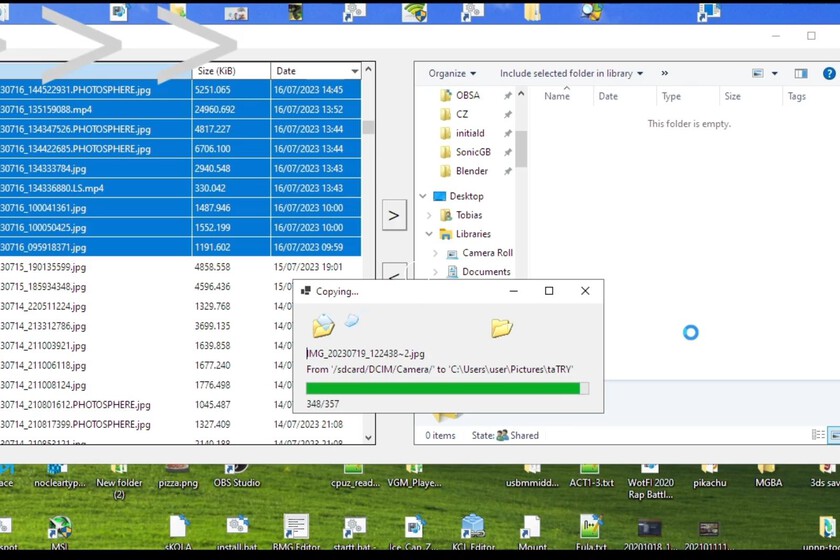840x560 pixels.
Task: Switch to details view icon in status bar
Action: pyautogui.click(x=818, y=435)
